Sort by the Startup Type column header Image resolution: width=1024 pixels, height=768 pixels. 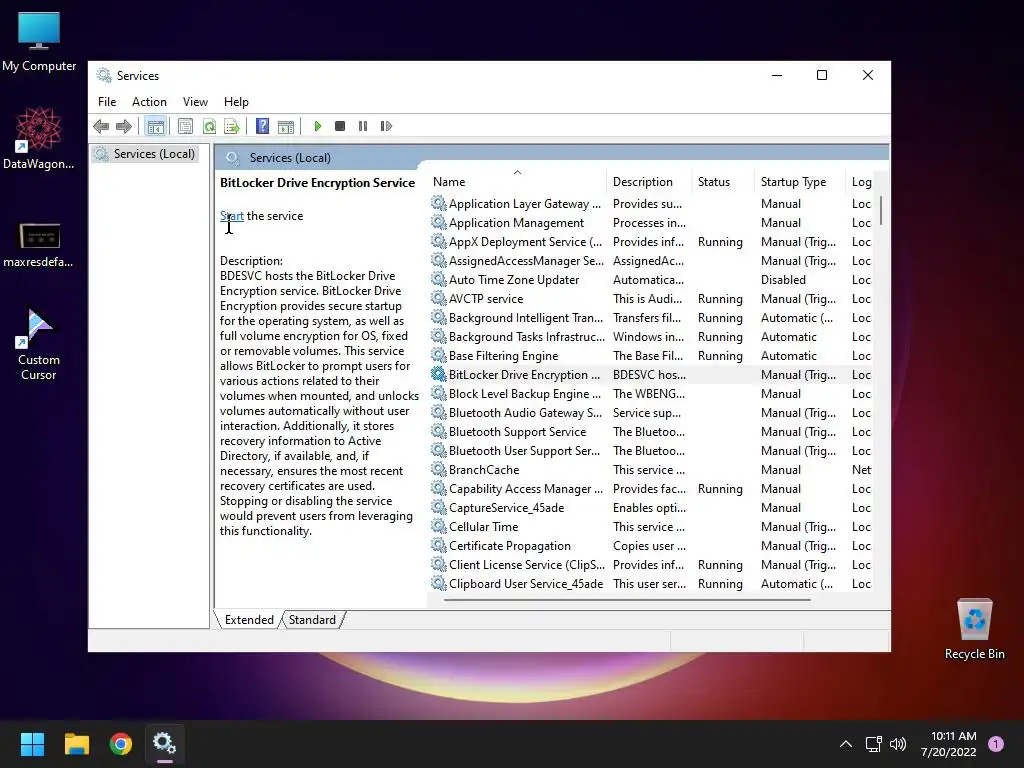point(800,182)
